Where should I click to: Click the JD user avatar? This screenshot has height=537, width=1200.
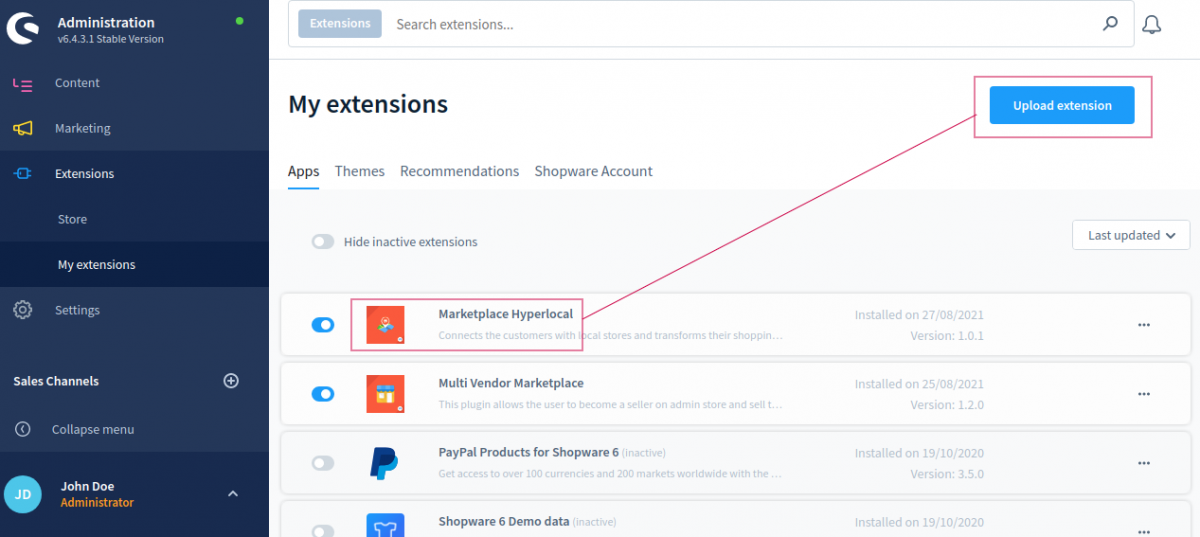(23, 494)
